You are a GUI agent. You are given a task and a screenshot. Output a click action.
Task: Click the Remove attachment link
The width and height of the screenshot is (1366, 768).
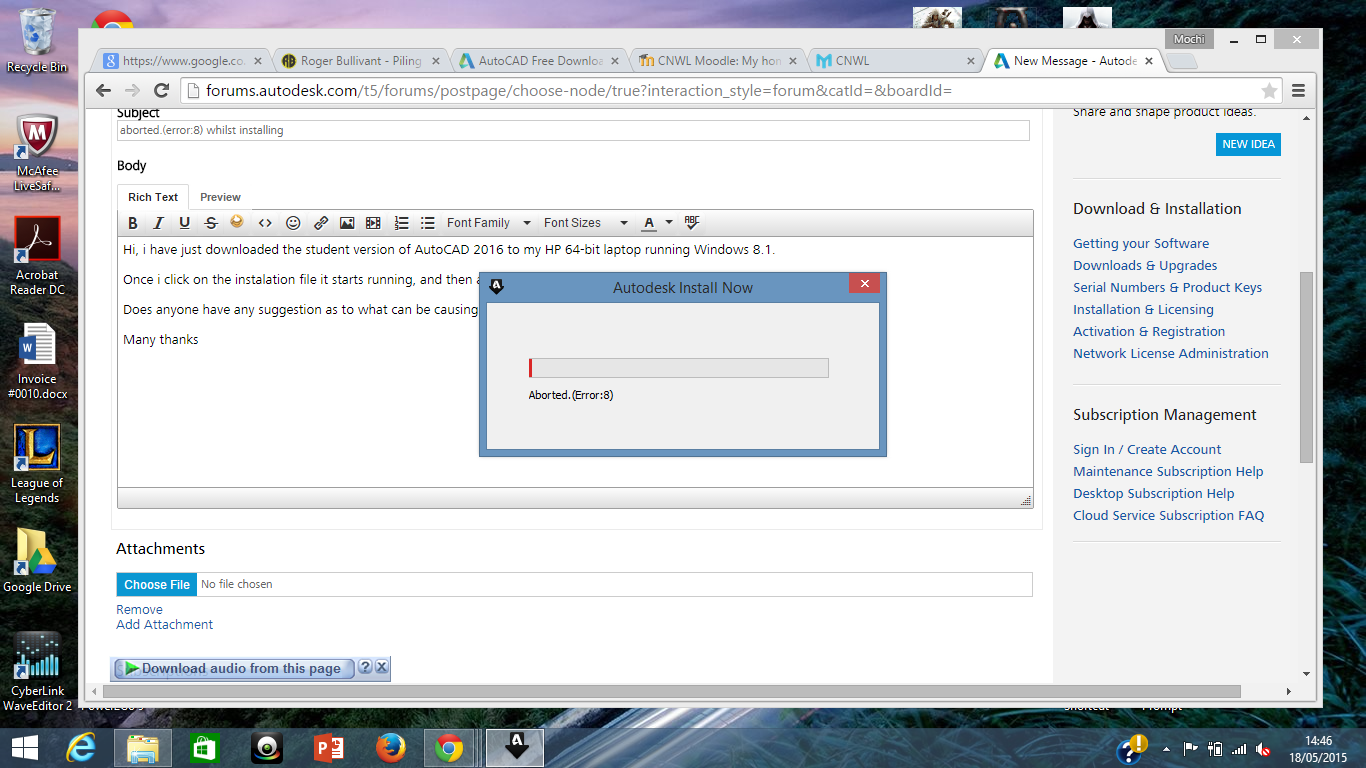coord(139,609)
